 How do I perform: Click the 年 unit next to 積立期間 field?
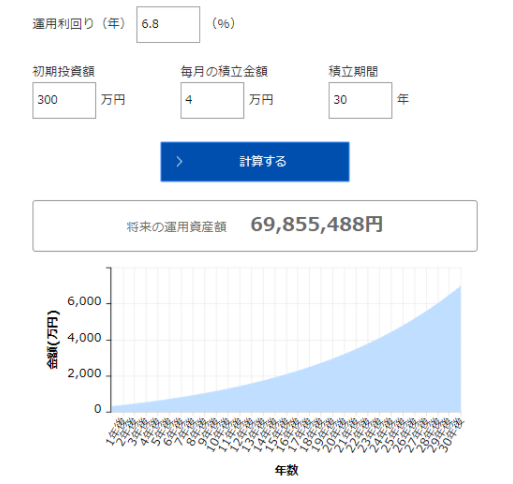coord(403,99)
